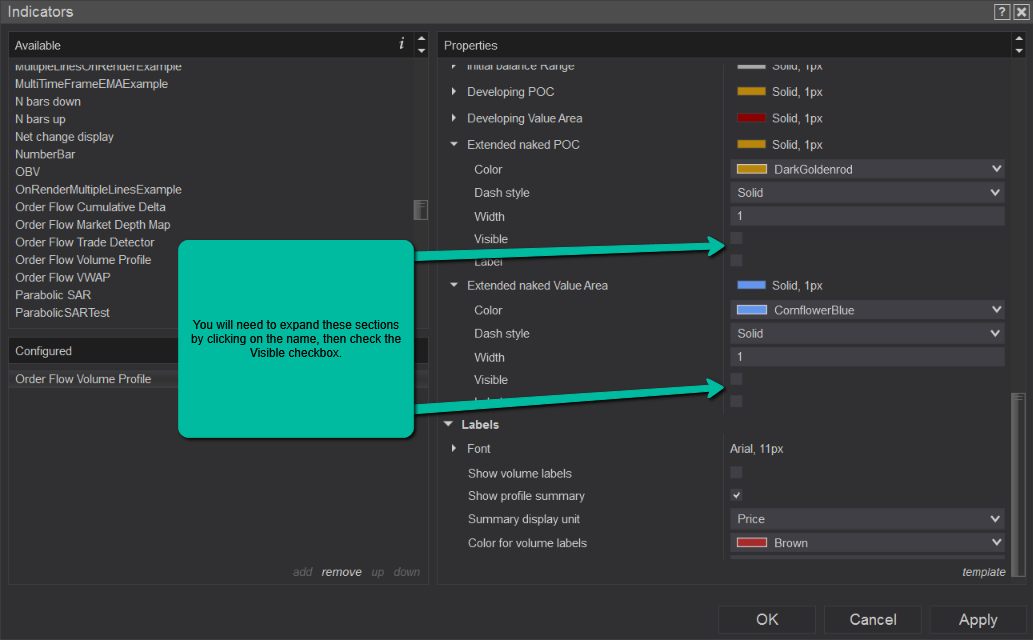
Task: Click the Apply button
Action: (977, 619)
